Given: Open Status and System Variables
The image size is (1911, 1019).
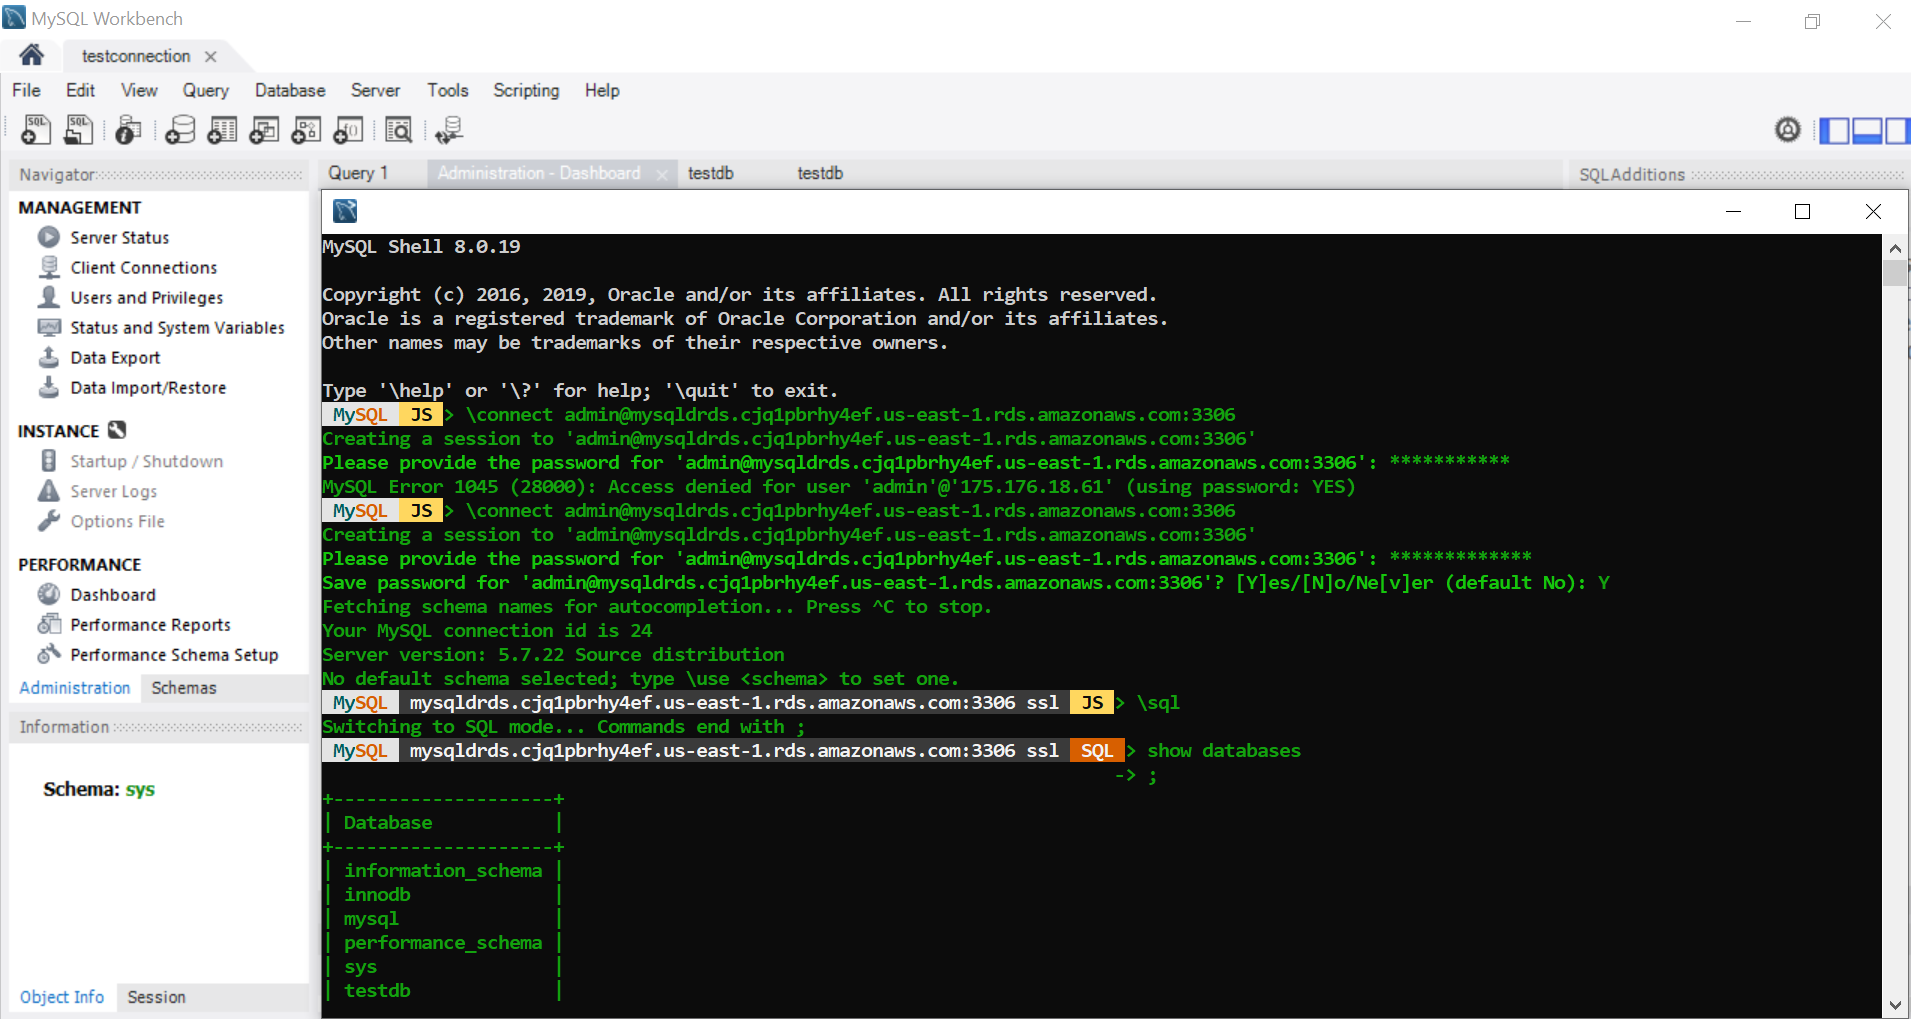Looking at the screenshot, I should 177,328.
